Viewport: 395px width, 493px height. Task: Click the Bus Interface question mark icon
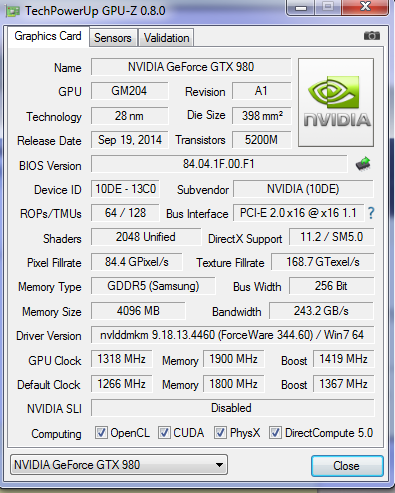[x=371, y=213]
